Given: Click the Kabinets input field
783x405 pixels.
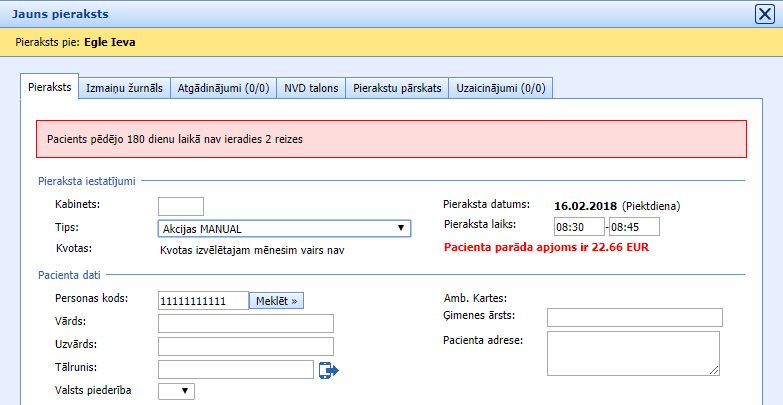Looking at the screenshot, I should coord(181,206).
